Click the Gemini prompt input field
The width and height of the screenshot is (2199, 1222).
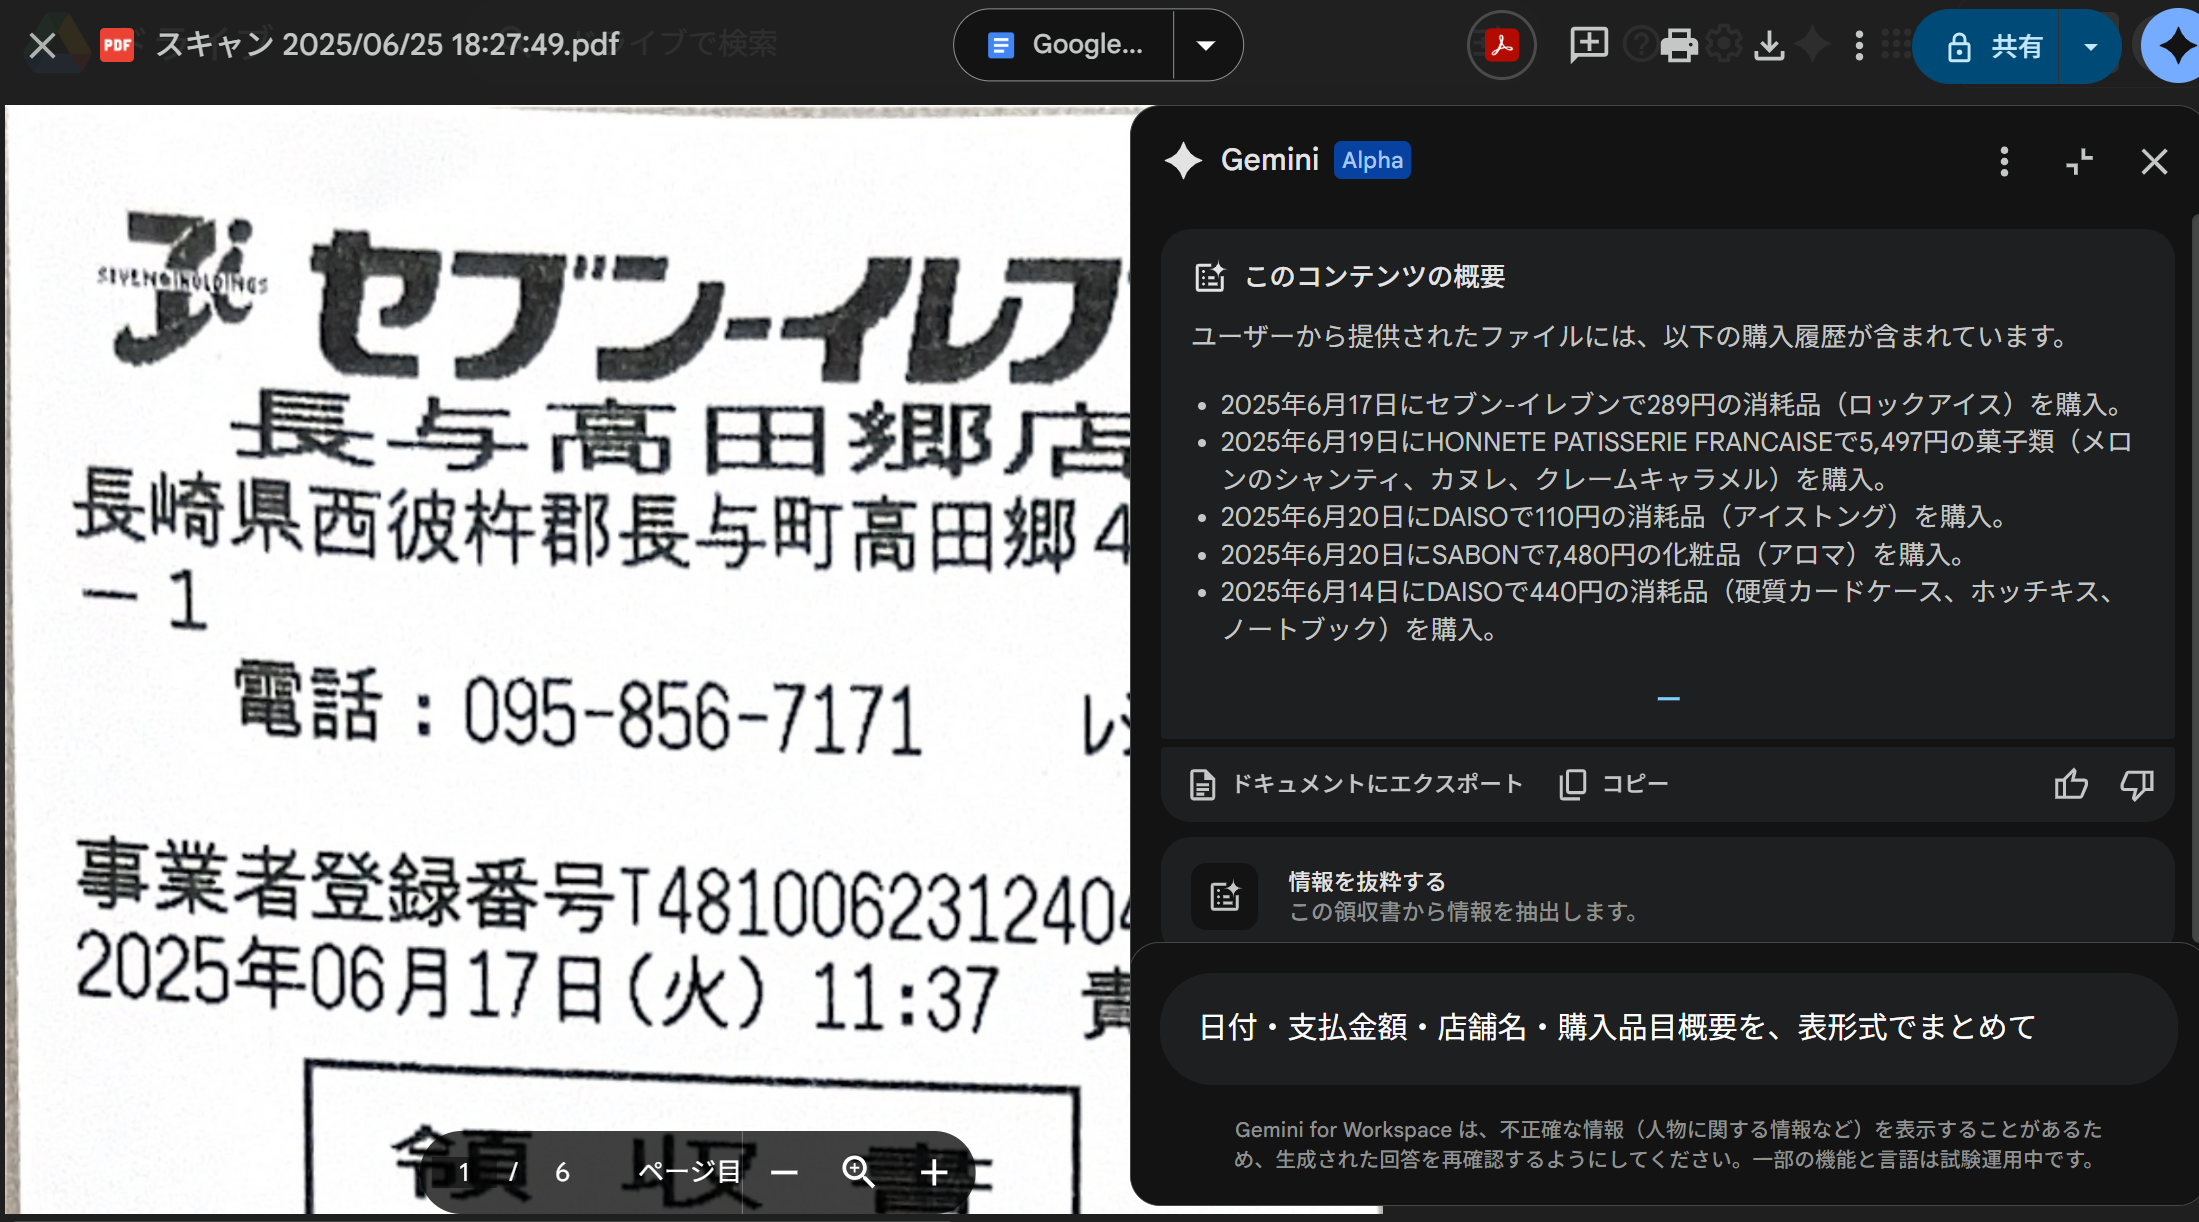(x=1668, y=1028)
